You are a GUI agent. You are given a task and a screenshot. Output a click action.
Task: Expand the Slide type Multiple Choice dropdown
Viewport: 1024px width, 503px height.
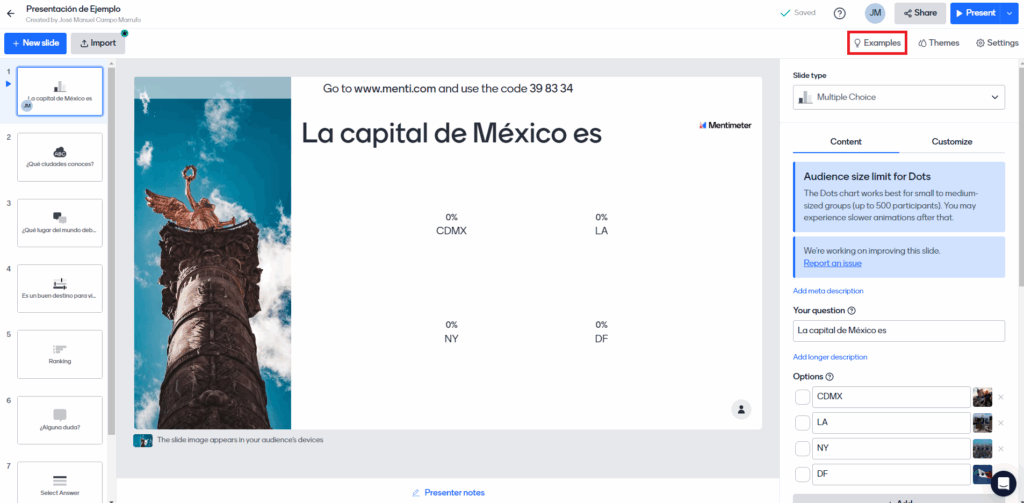[x=898, y=97]
